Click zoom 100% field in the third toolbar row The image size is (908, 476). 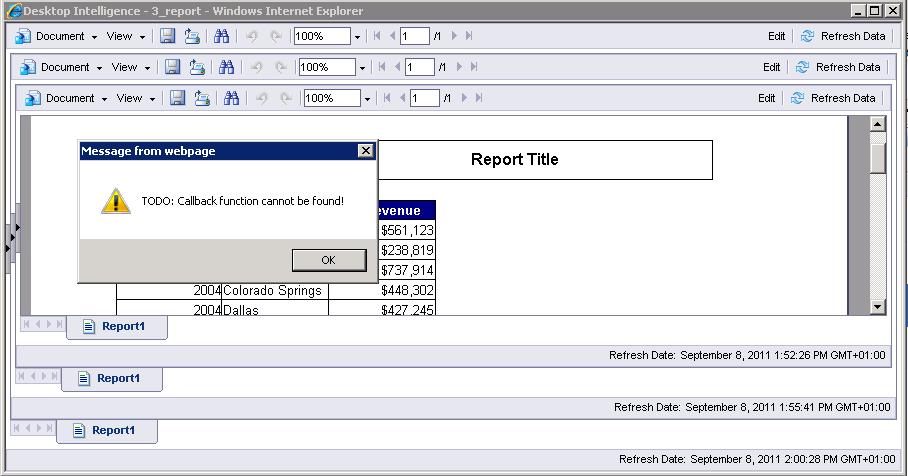point(332,98)
